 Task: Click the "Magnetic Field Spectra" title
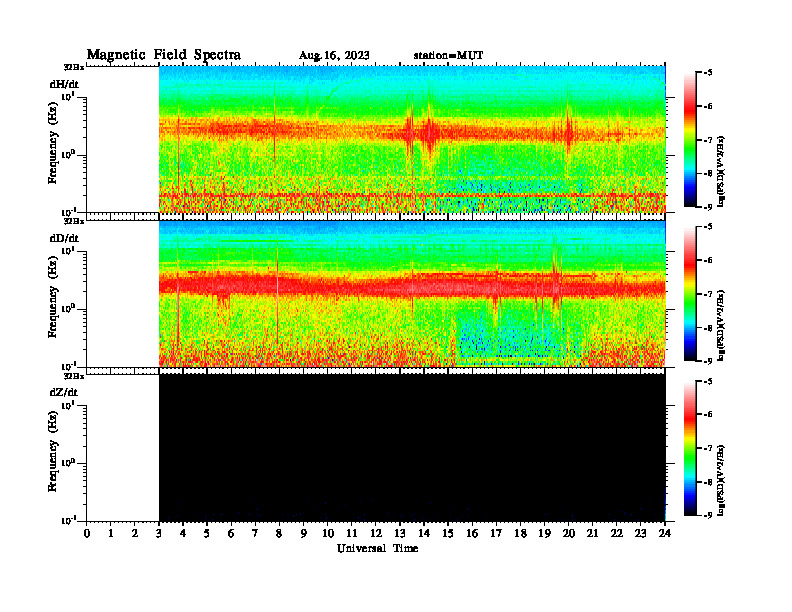(164, 55)
